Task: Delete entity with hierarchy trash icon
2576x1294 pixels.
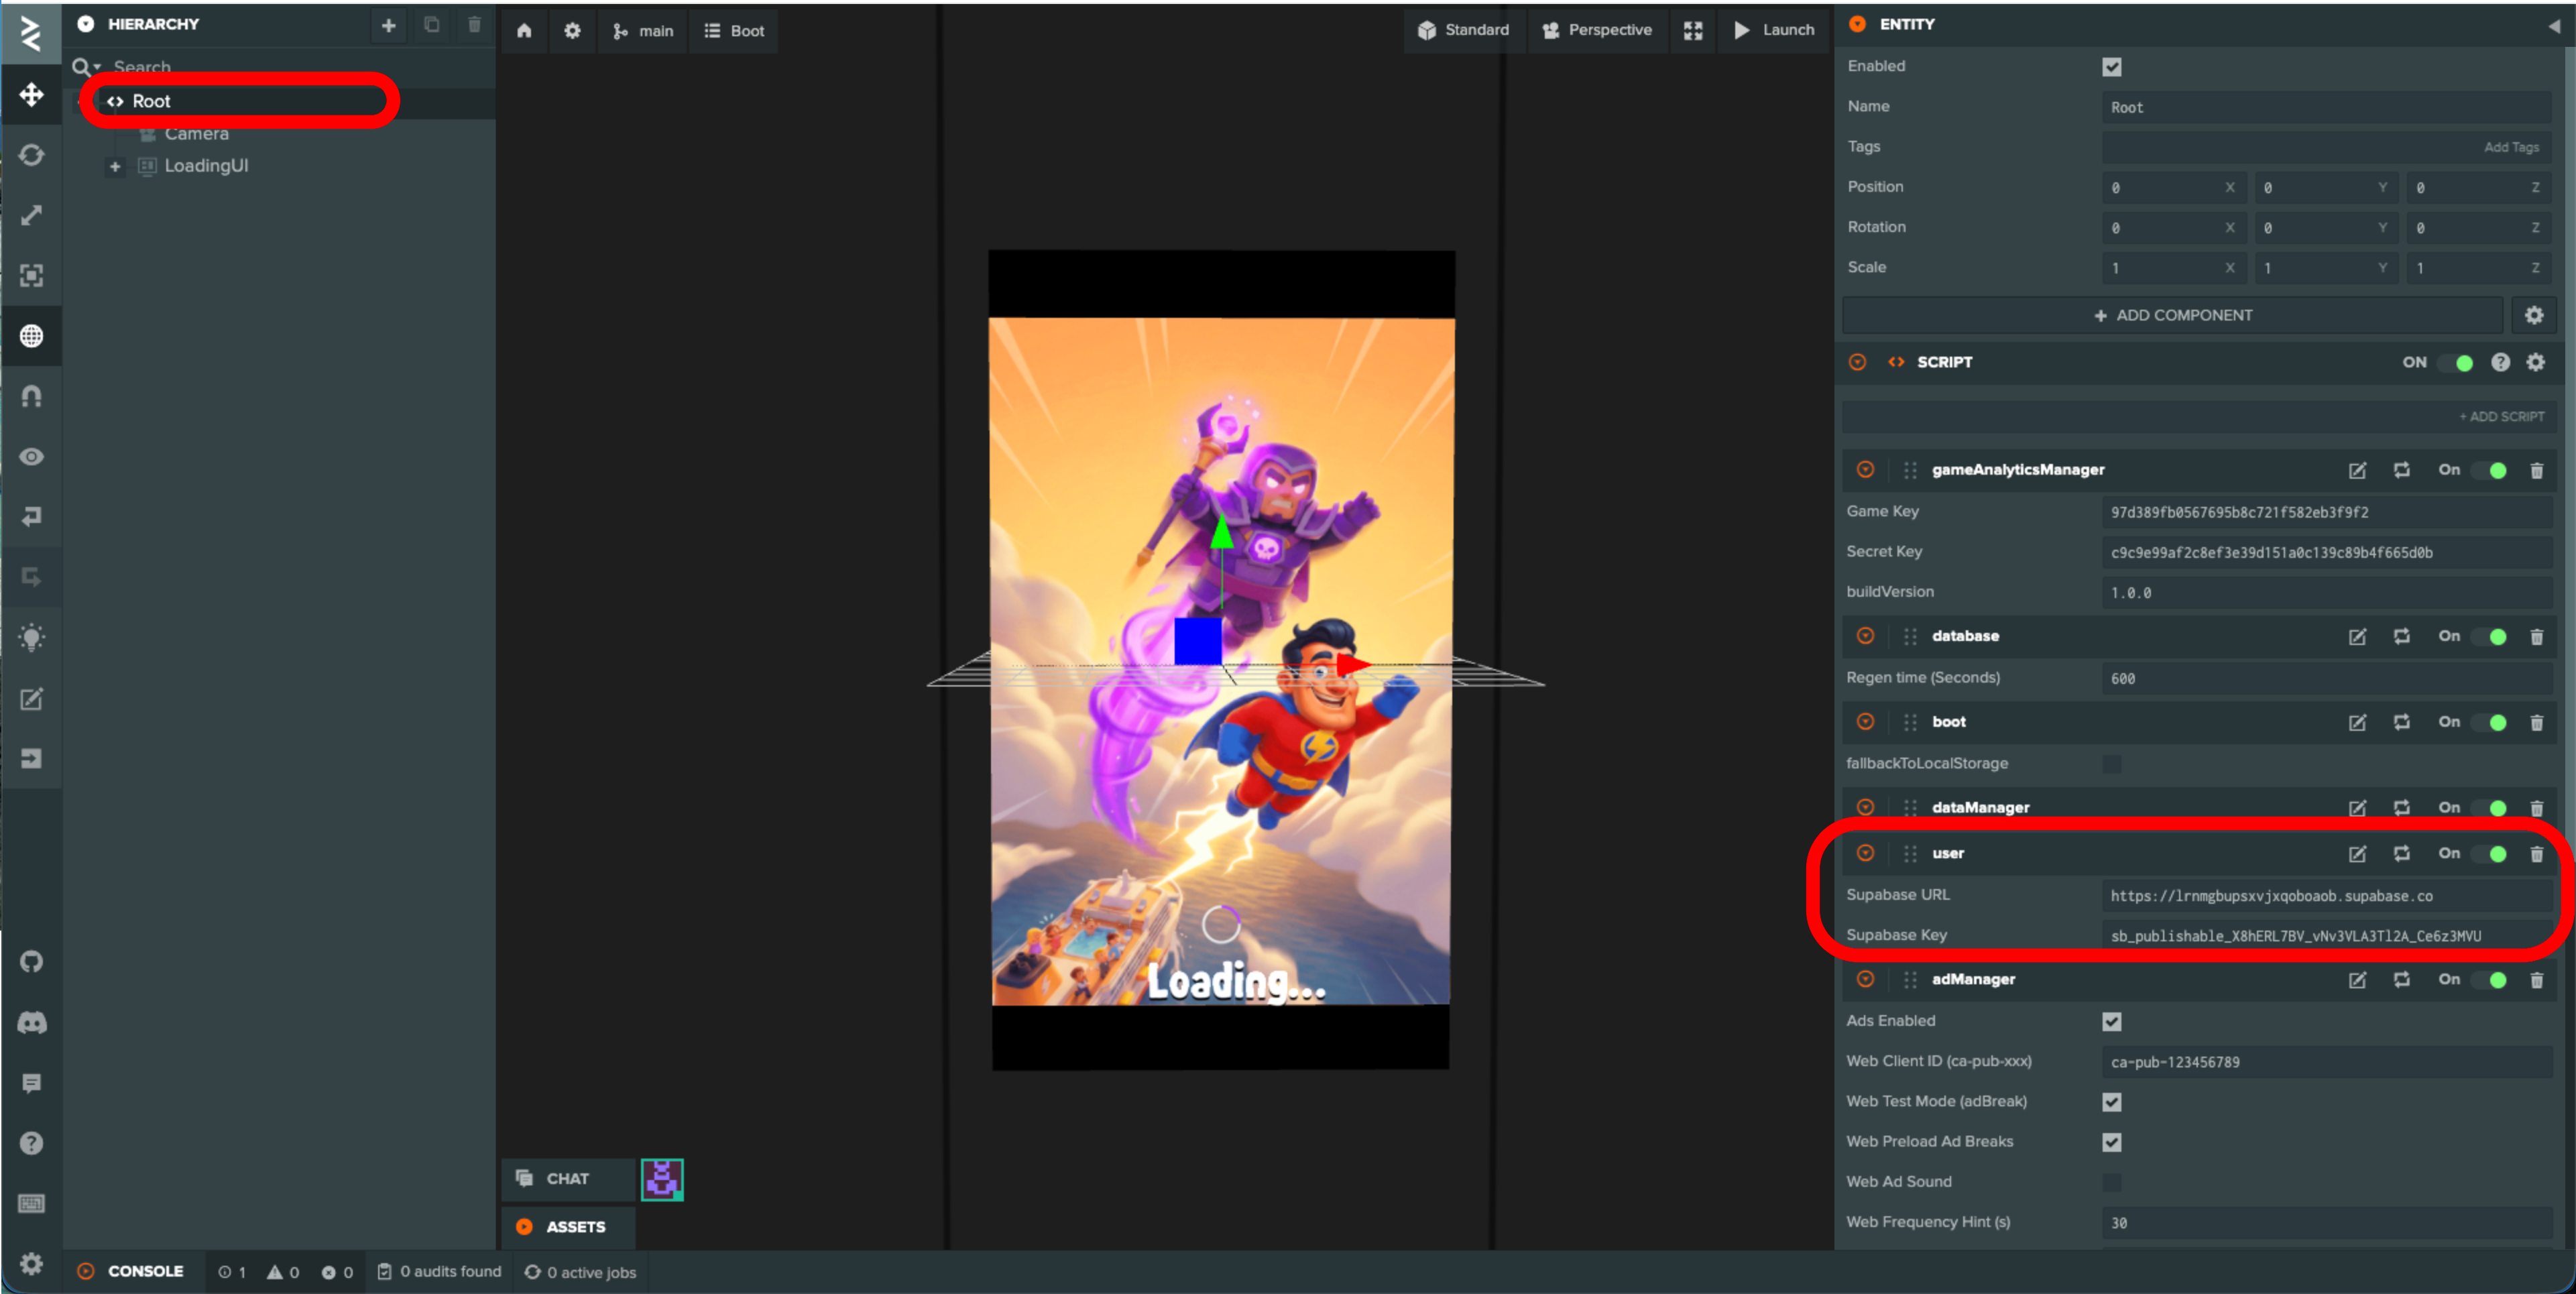Action: click(474, 25)
